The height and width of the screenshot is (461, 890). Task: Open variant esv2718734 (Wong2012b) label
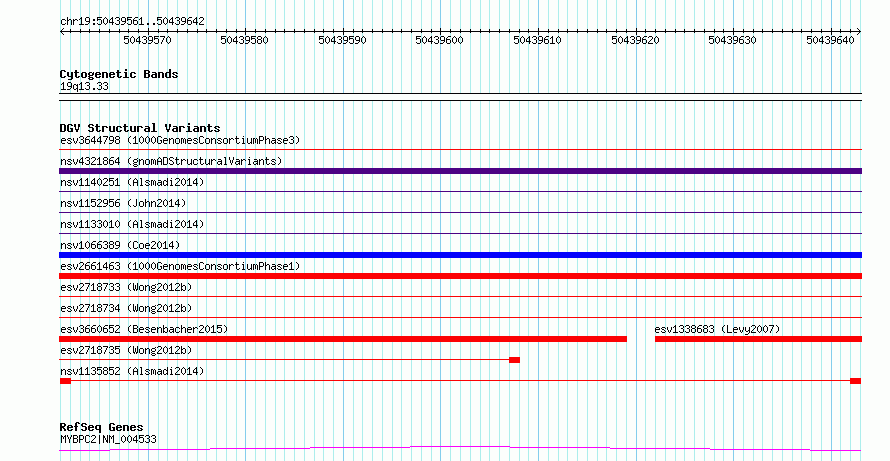(126, 308)
